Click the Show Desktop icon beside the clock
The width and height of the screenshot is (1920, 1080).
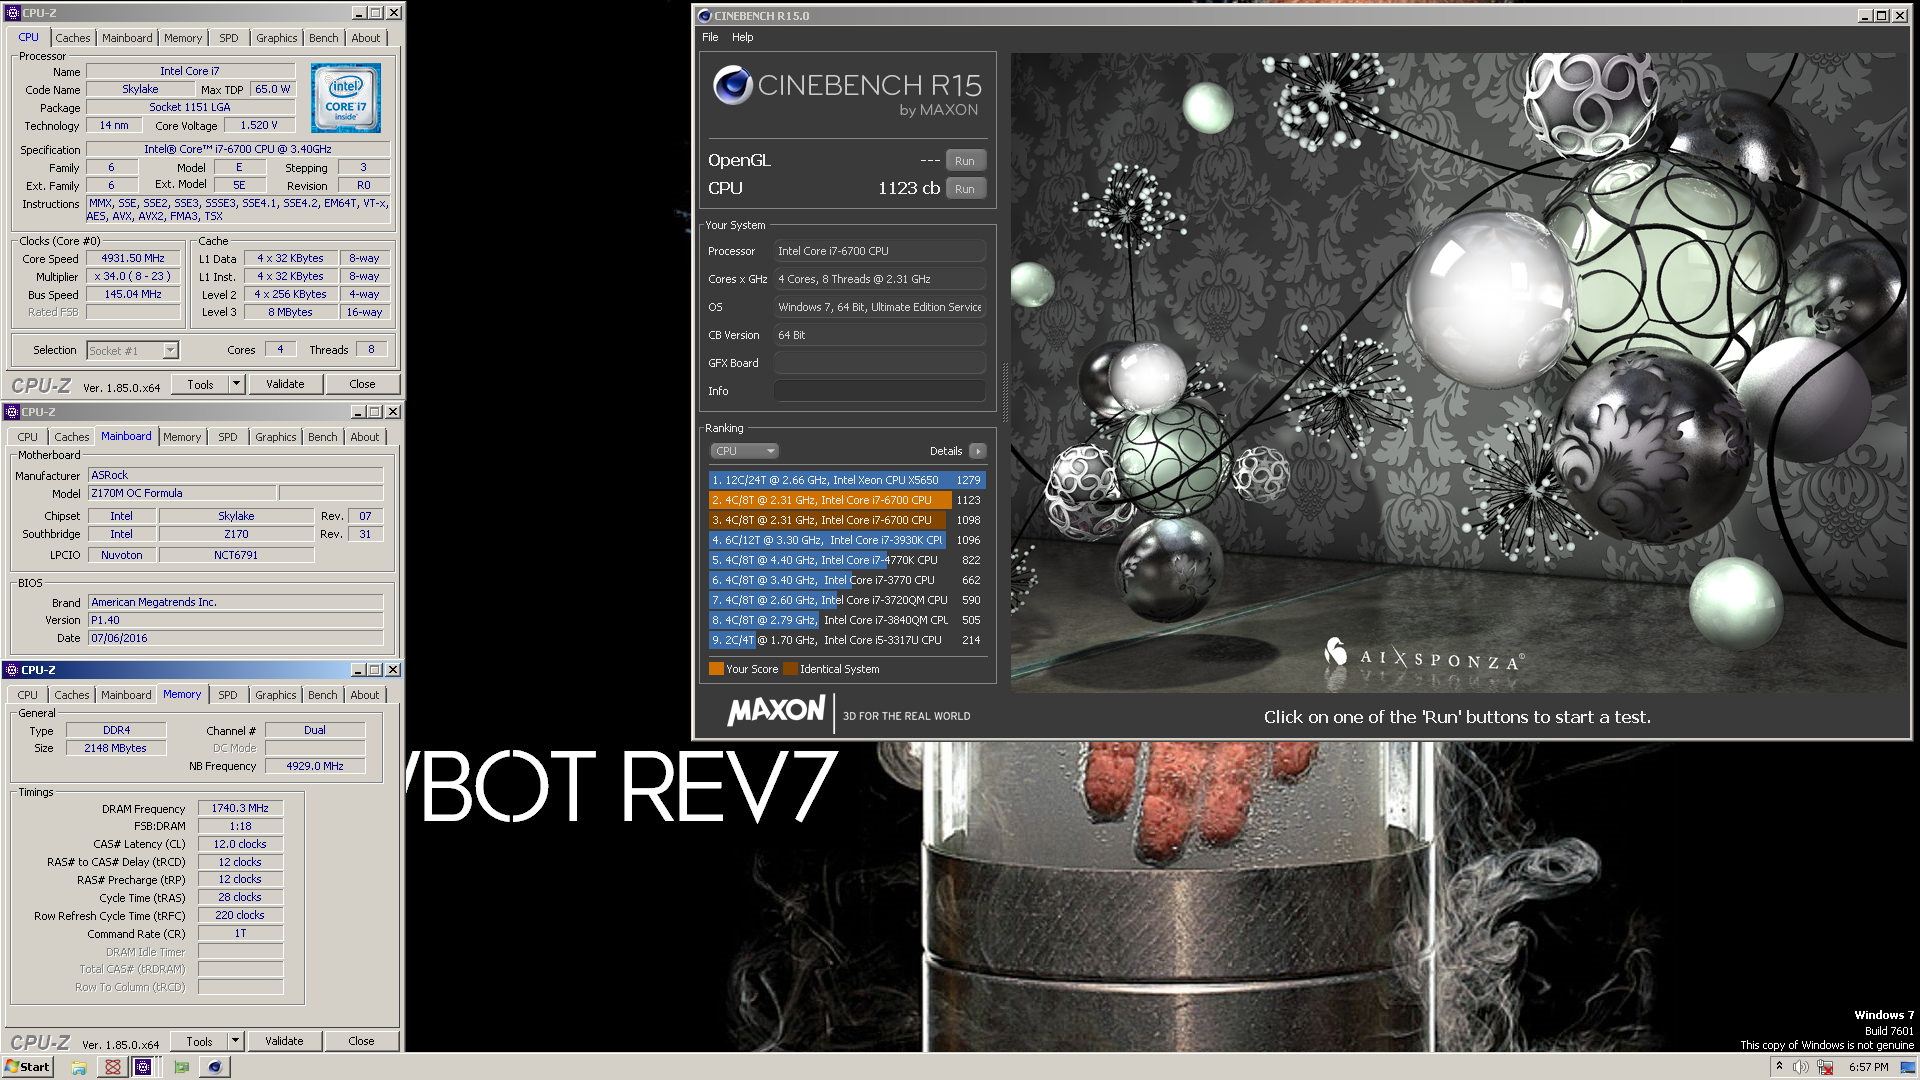(1907, 1067)
